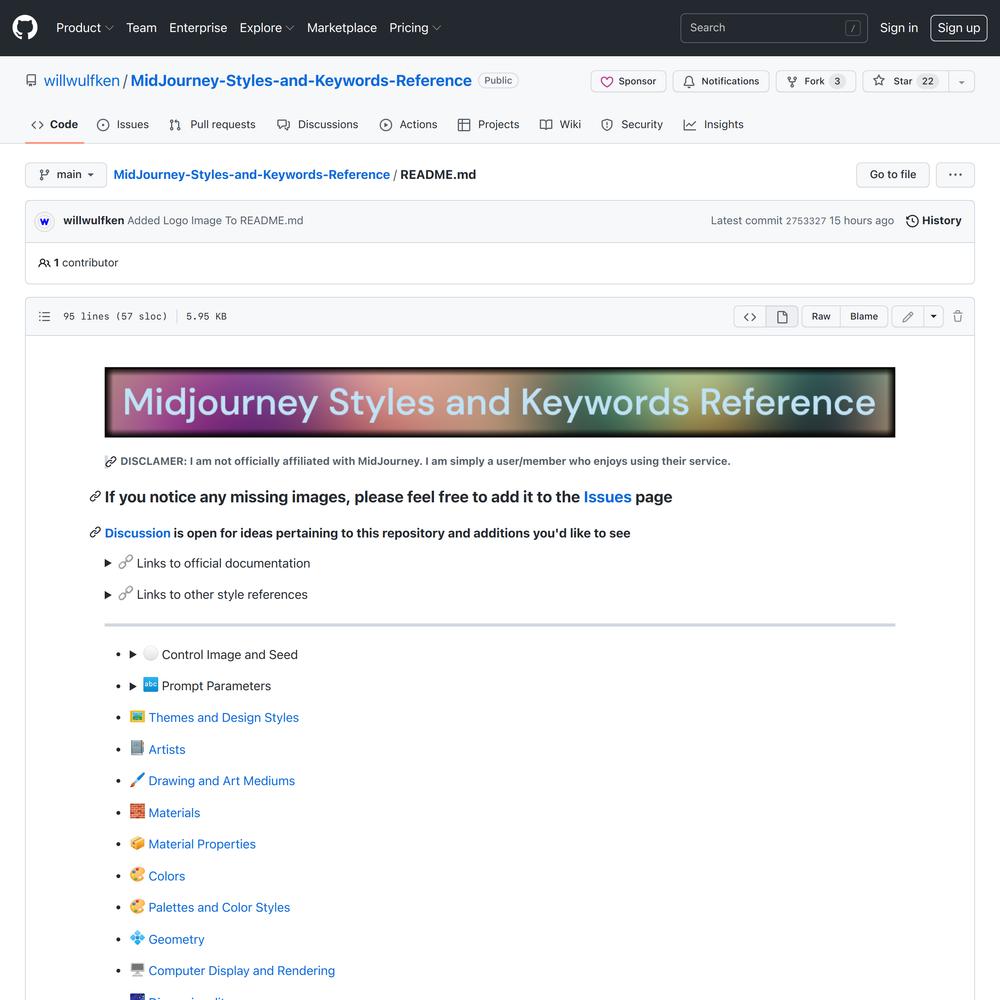Switch to the Issues tab

[122, 125]
